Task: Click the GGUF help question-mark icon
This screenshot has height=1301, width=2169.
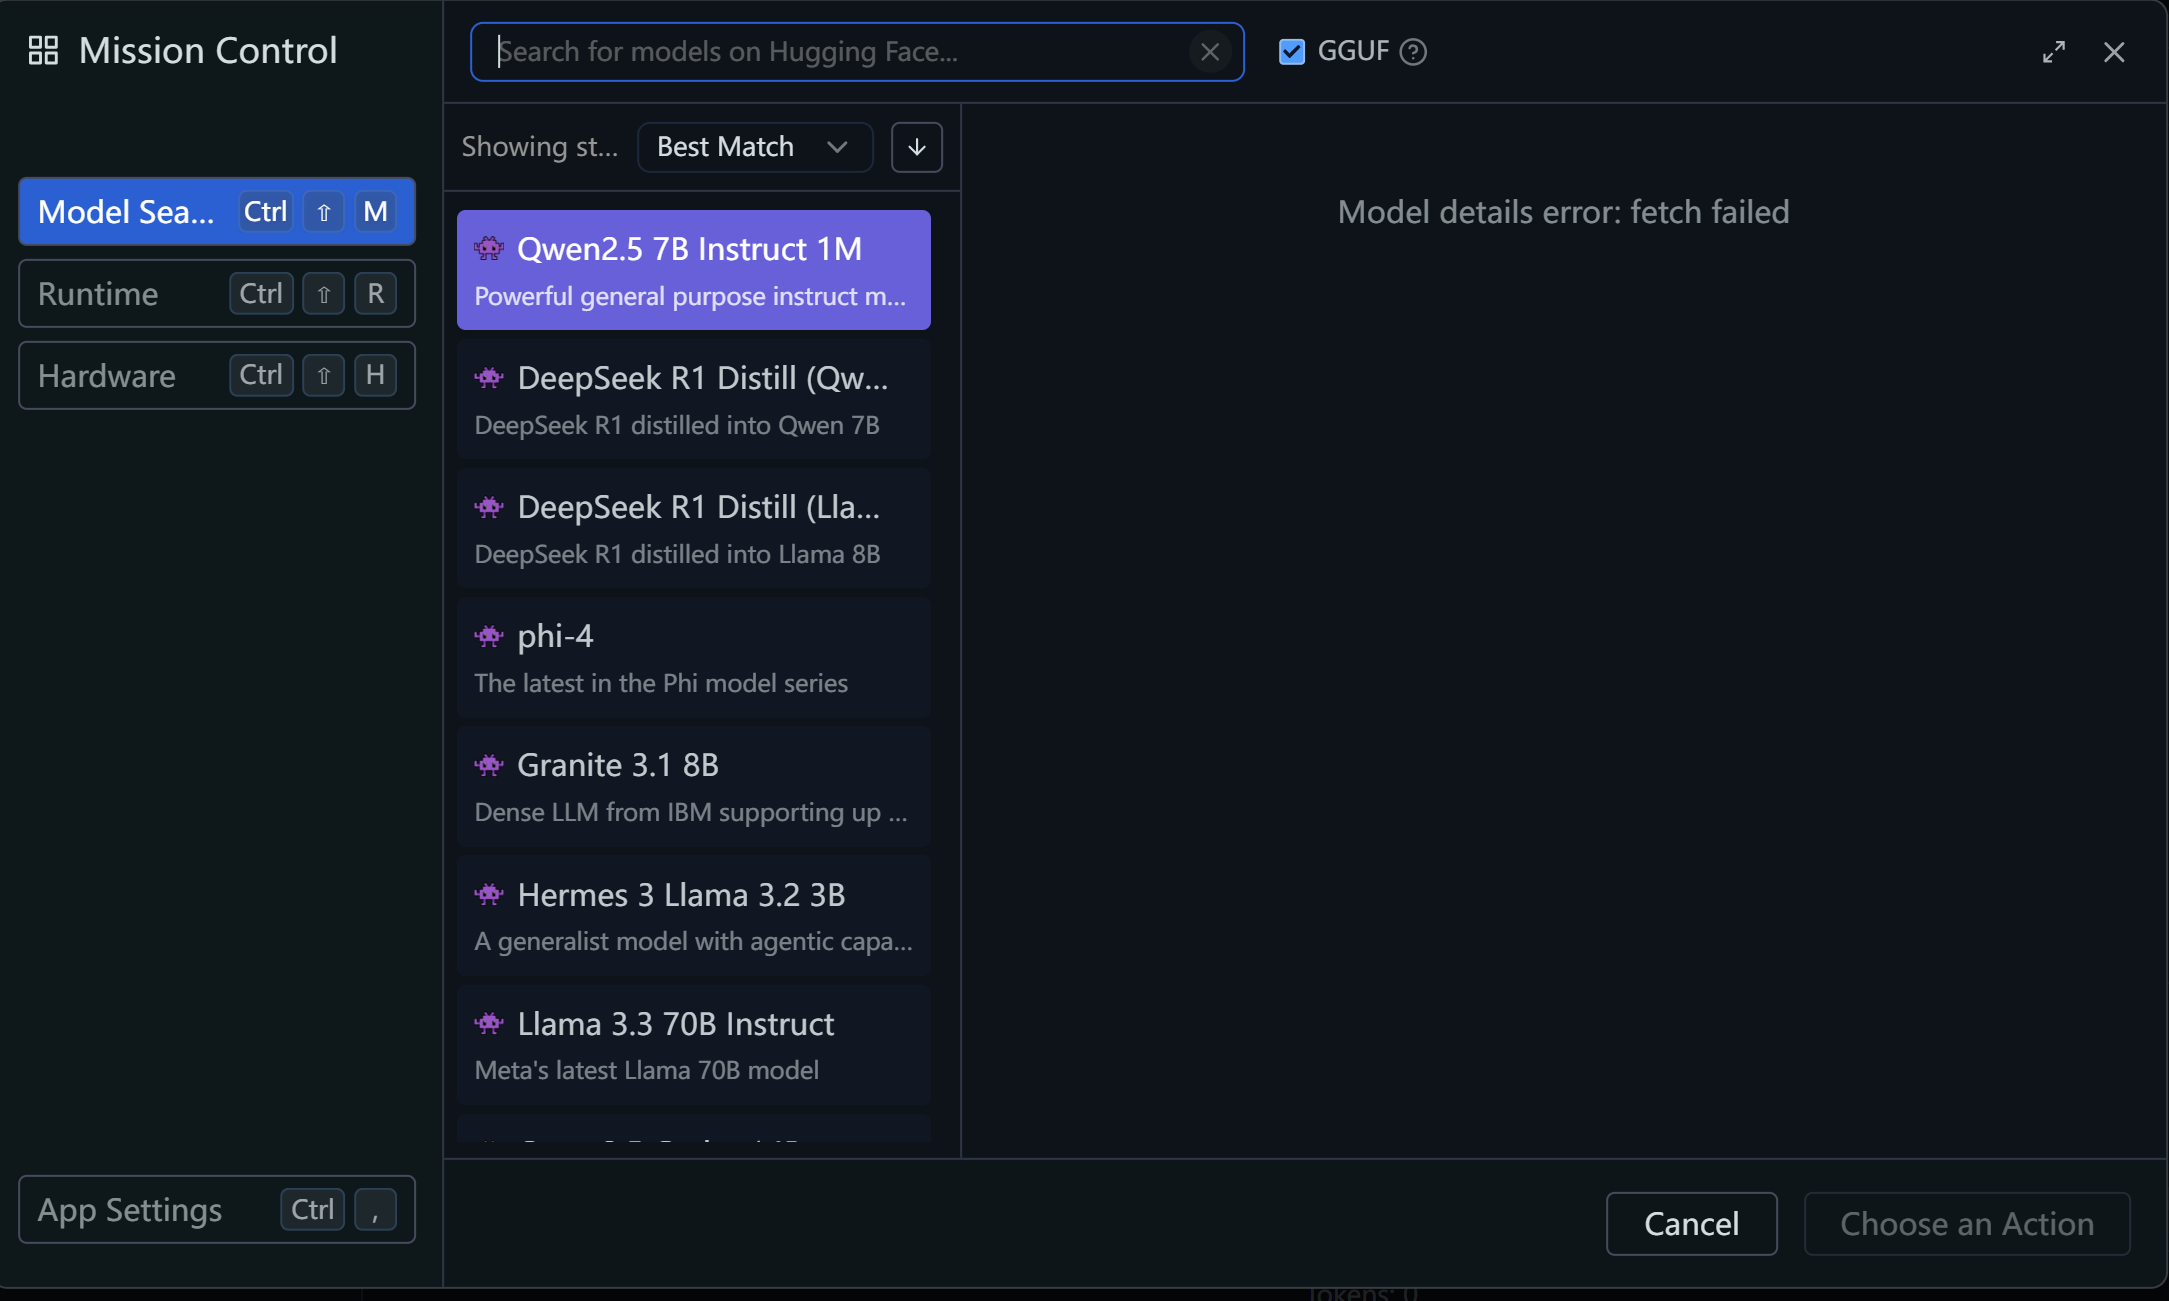Action: [x=1413, y=52]
